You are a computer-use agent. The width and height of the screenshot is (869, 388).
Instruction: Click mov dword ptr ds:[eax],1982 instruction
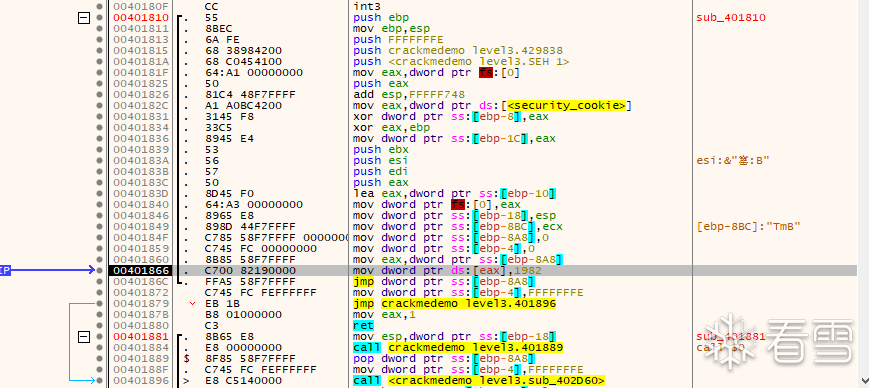click(x=447, y=270)
